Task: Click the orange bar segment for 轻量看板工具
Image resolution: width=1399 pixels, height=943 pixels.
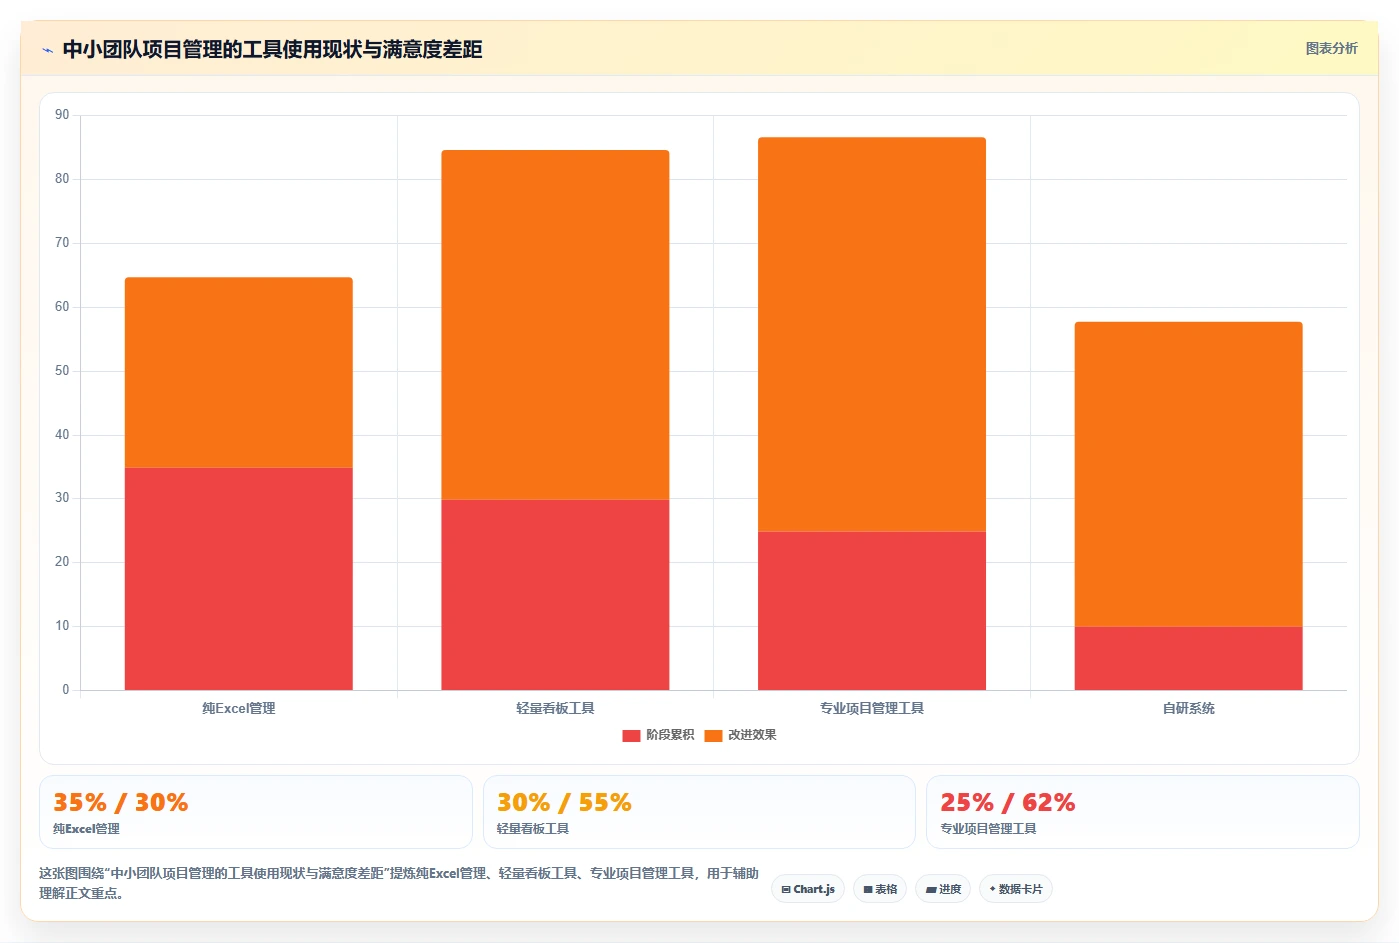Action: tap(555, 325)
